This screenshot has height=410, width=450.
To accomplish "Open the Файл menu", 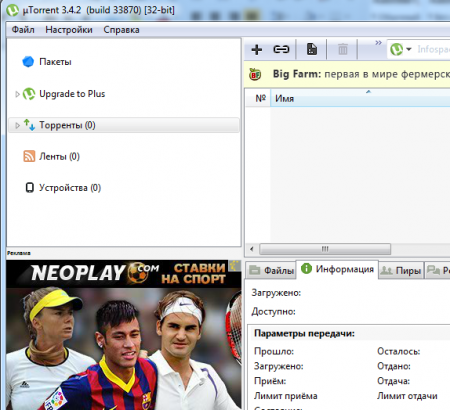I will tap(23, 30).
